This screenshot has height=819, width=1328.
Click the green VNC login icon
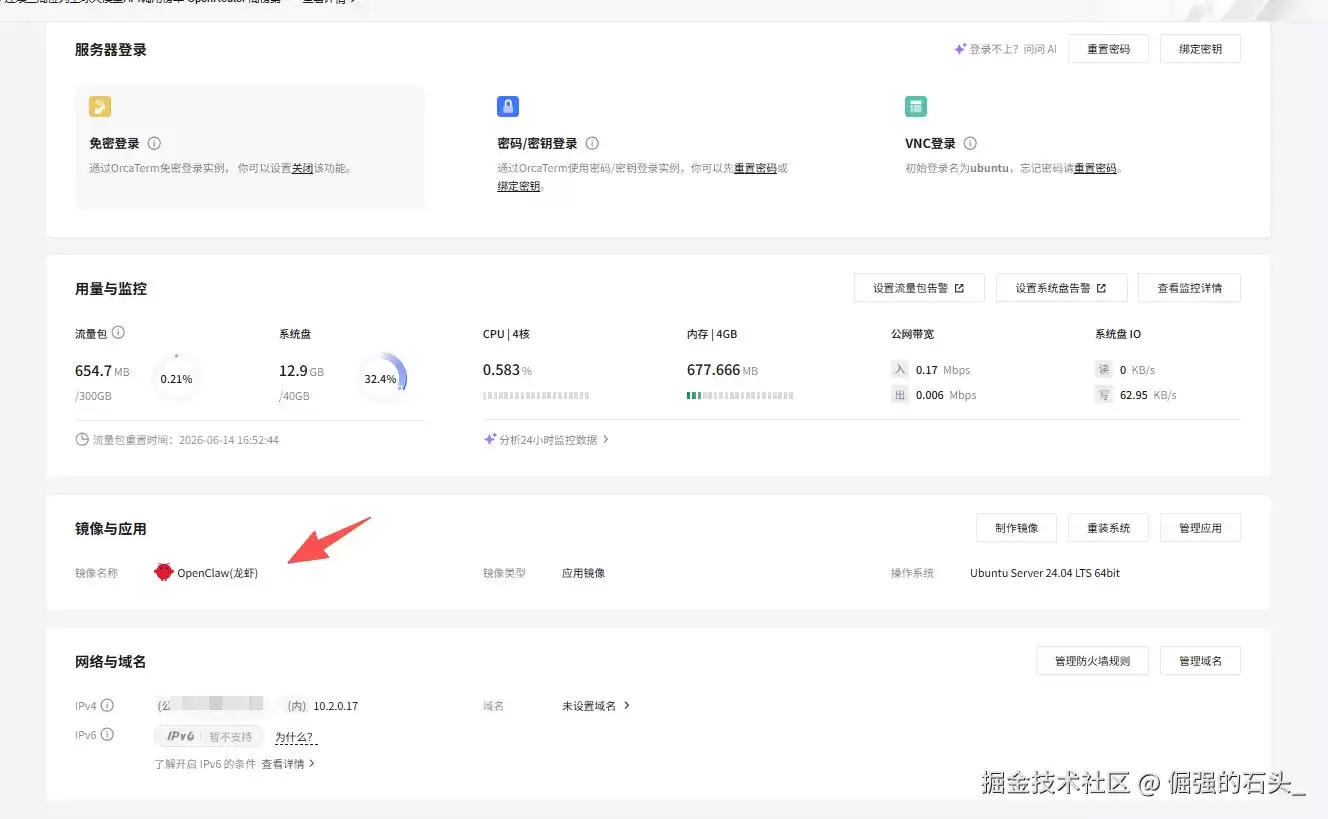coord(916,107)
